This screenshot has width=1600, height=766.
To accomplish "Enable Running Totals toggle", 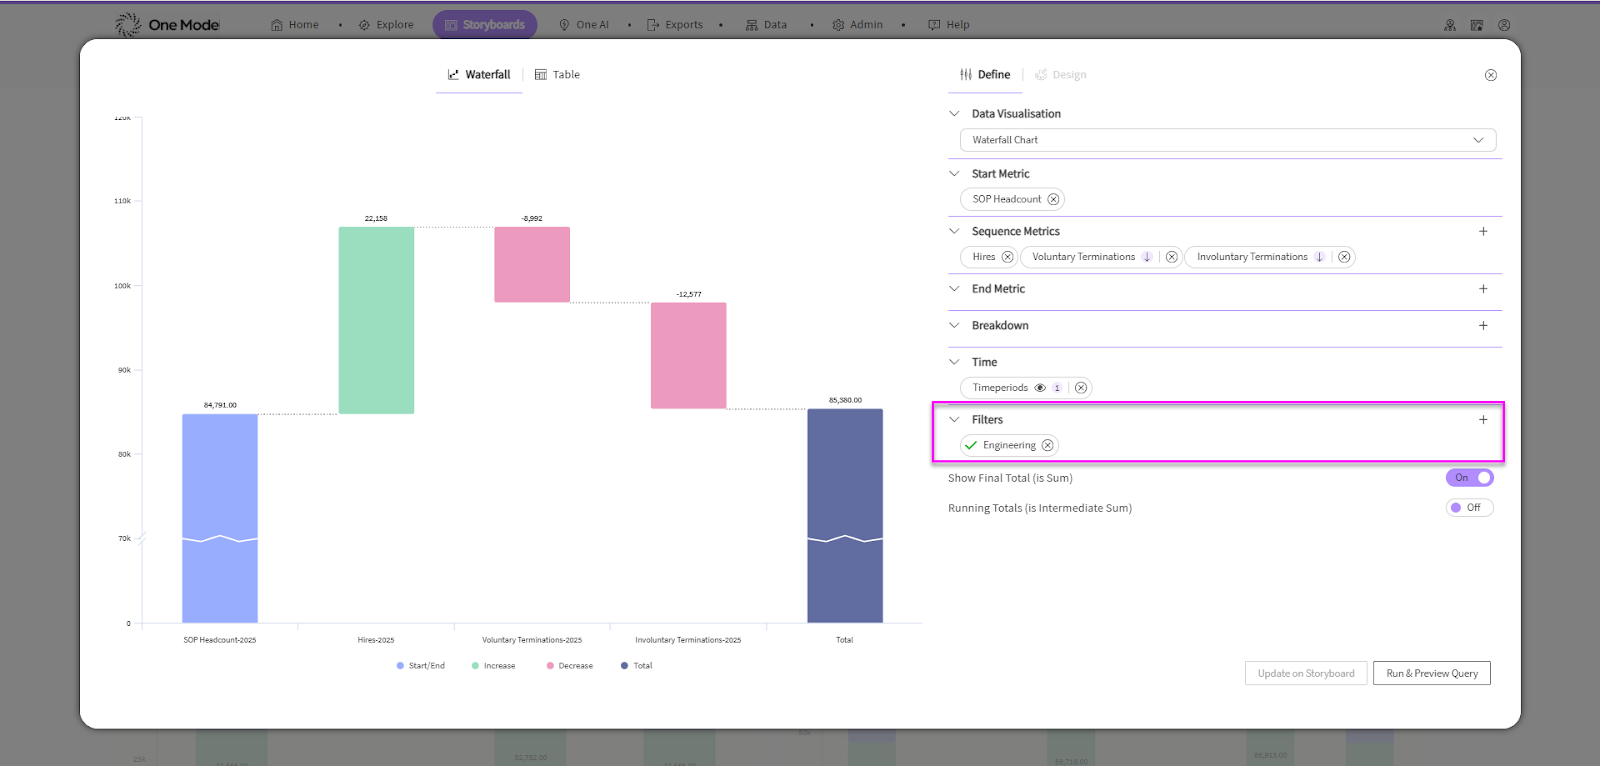I will (x=1469, y=508).
